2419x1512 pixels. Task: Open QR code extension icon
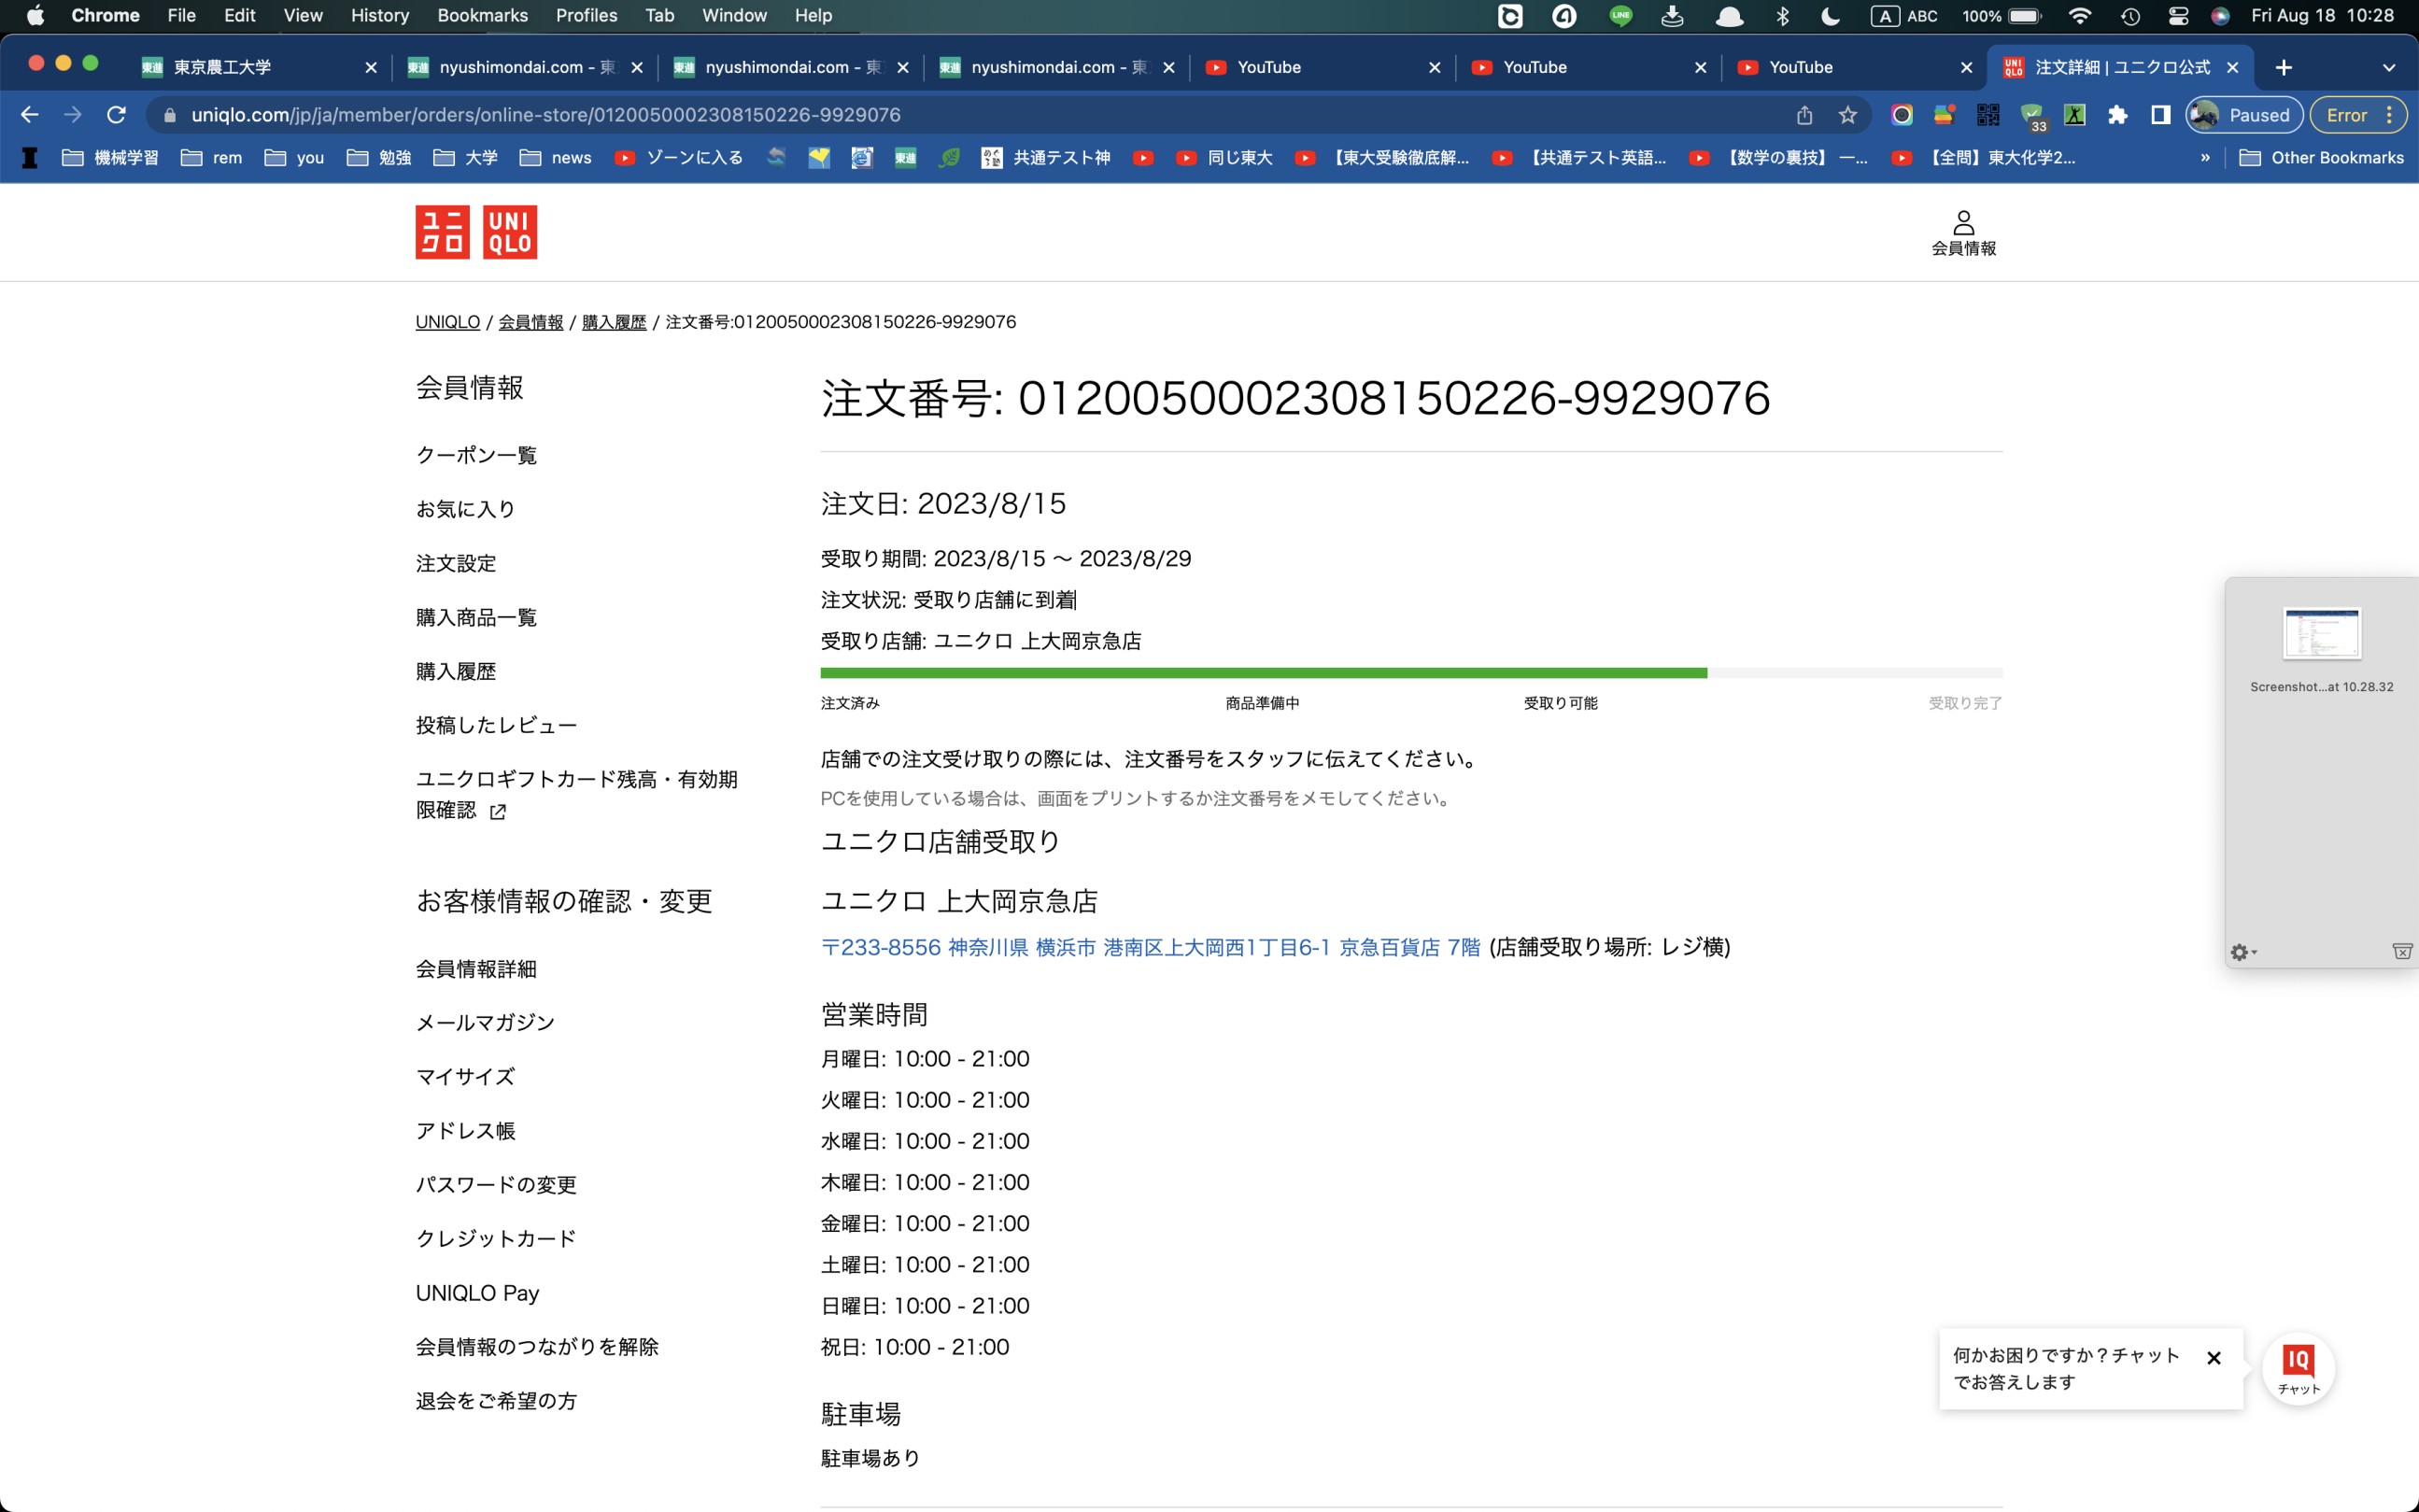pyautogui.click(x=1988, y=115)
